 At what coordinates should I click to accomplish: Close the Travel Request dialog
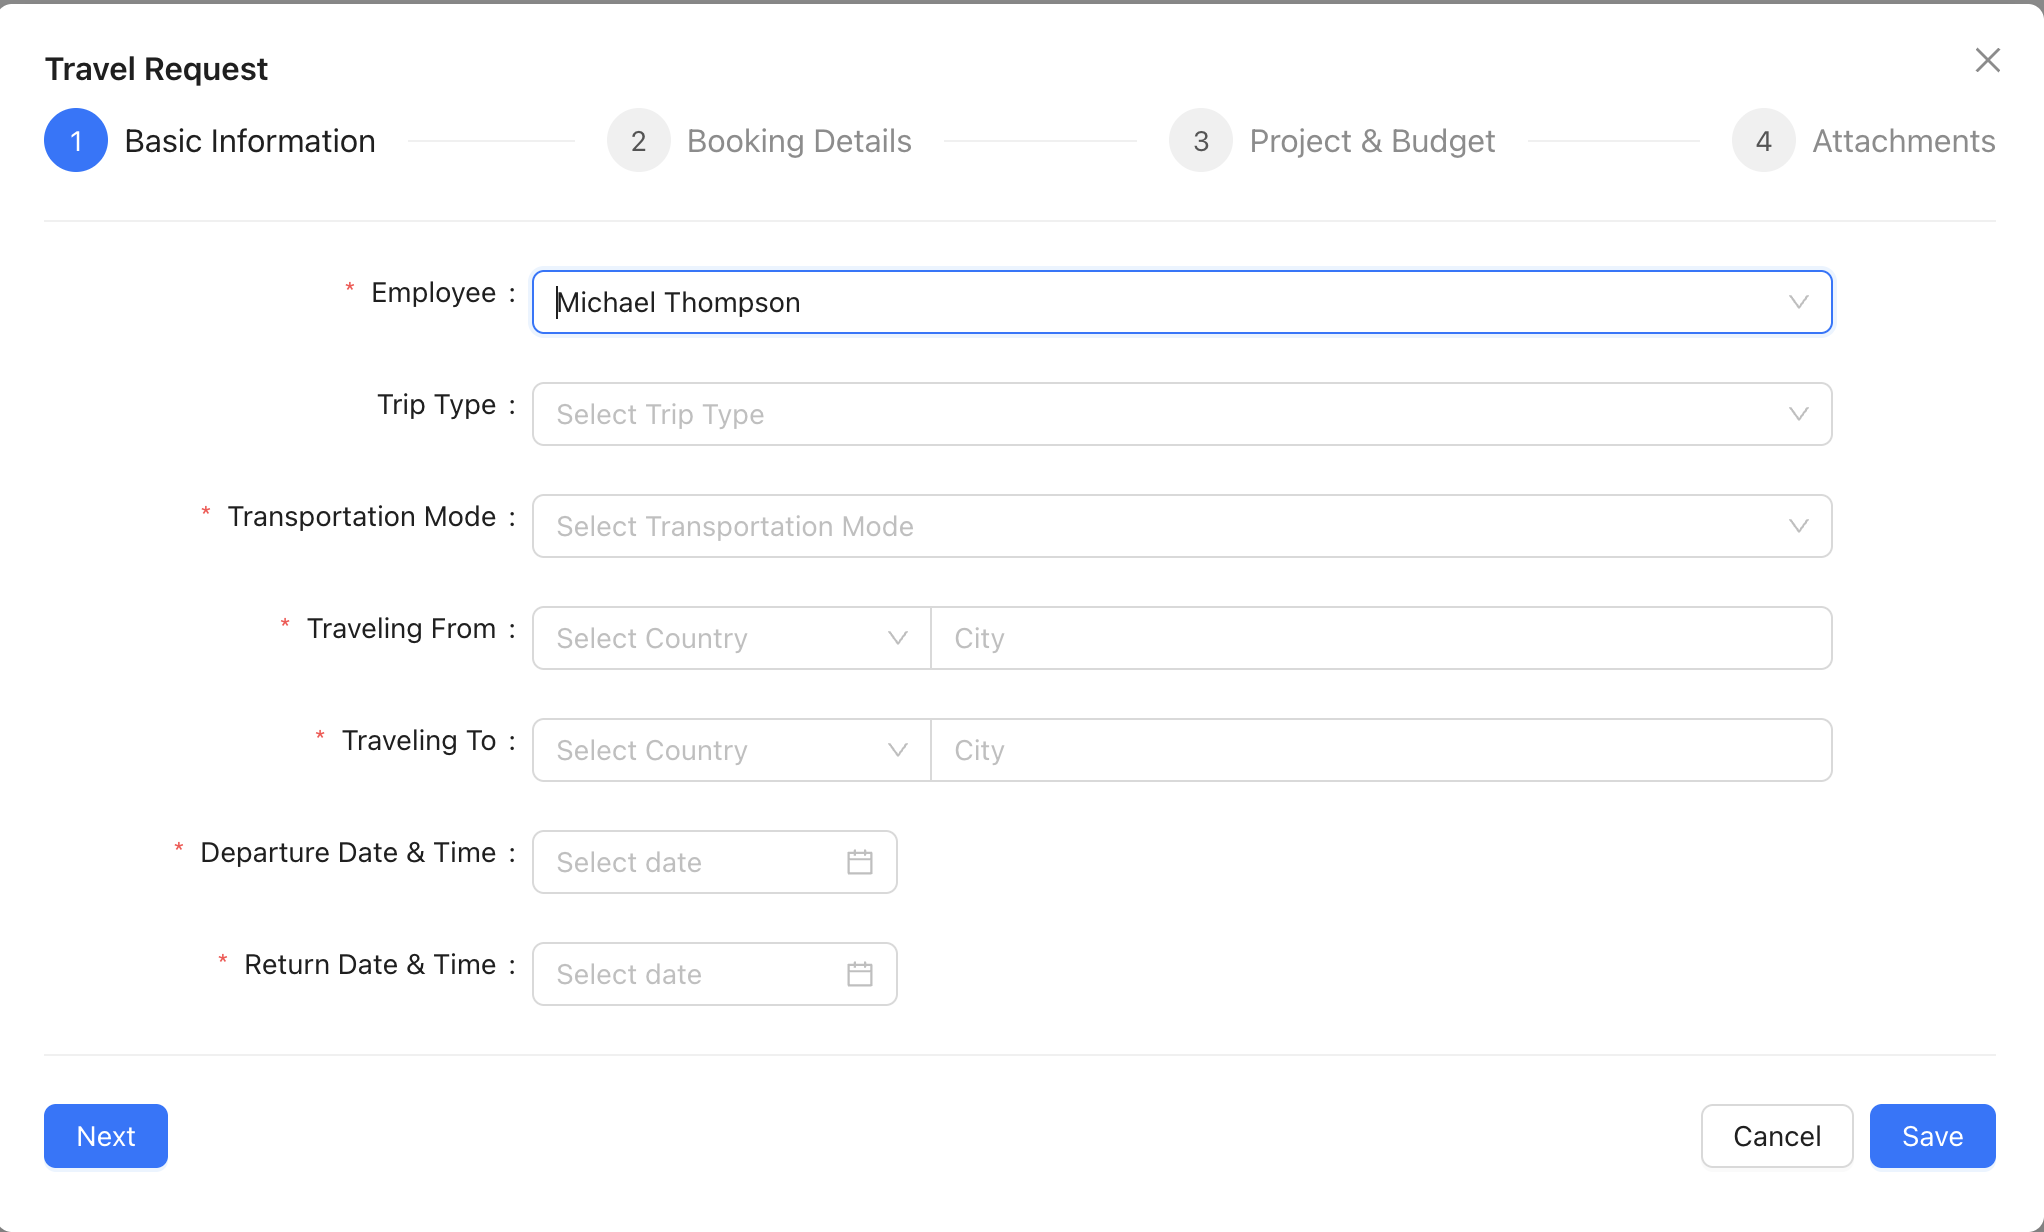coord(1988,60)
